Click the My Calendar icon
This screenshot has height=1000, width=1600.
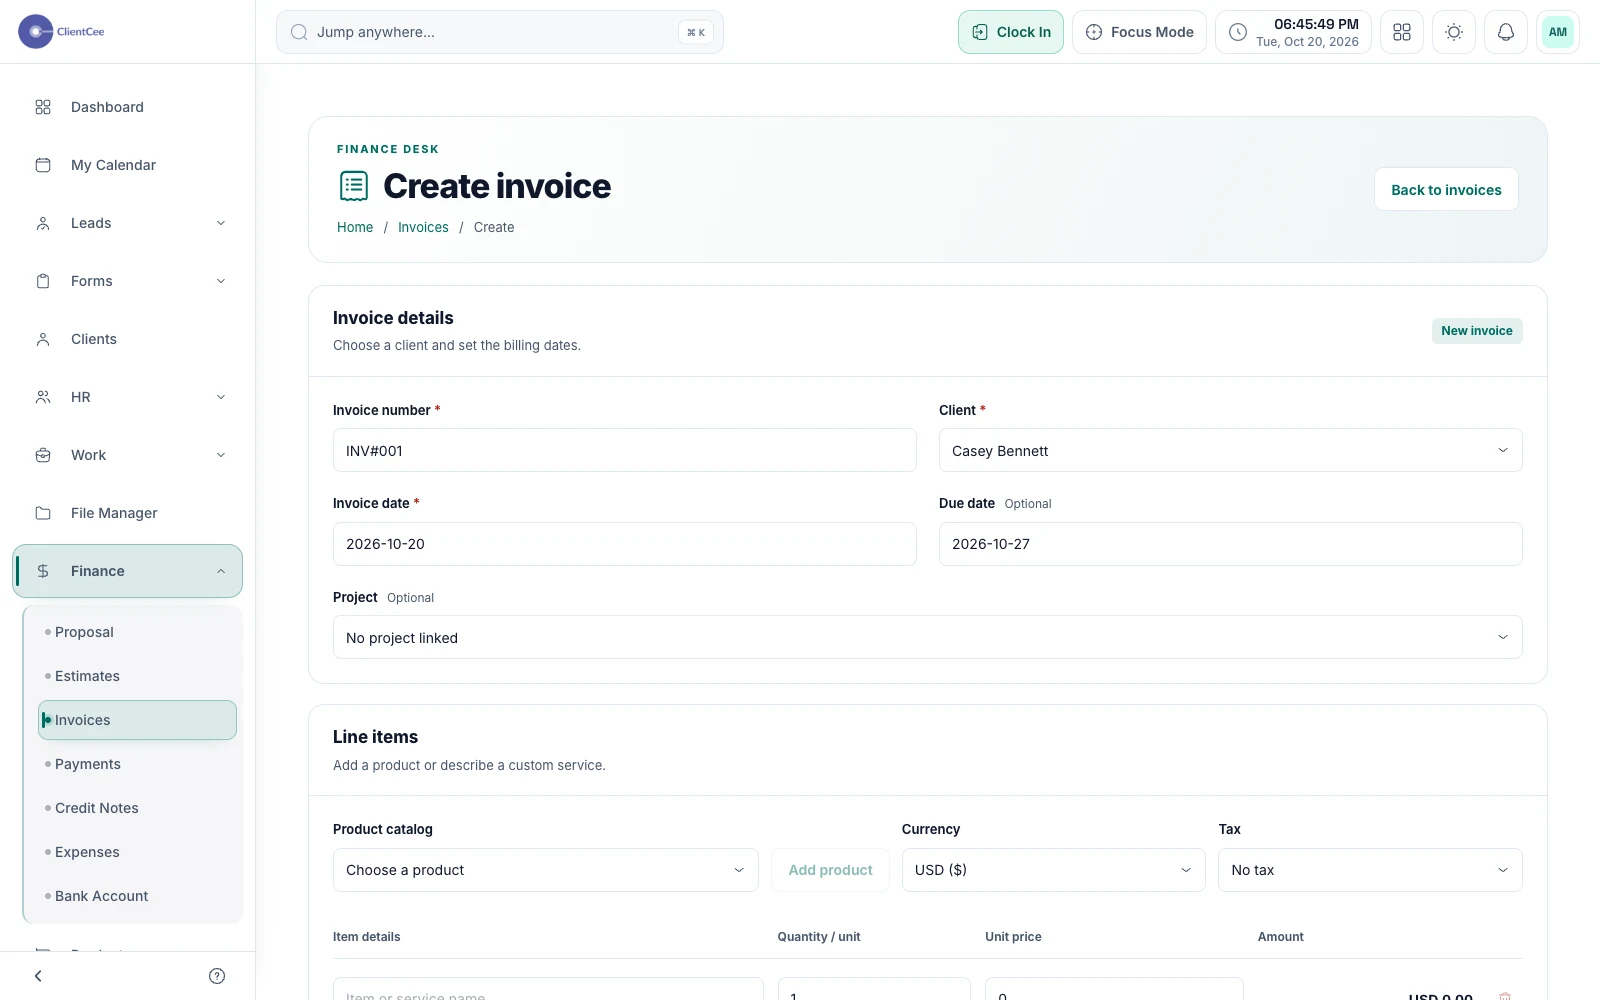click(x=43, y=165)
